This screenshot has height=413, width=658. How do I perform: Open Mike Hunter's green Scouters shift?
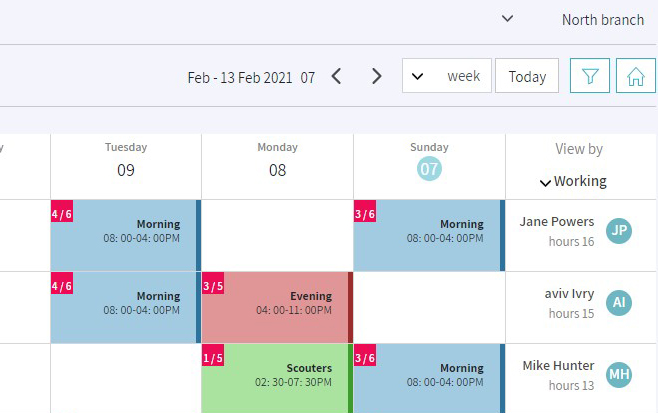pyautogui.click(x=277, y=379)
